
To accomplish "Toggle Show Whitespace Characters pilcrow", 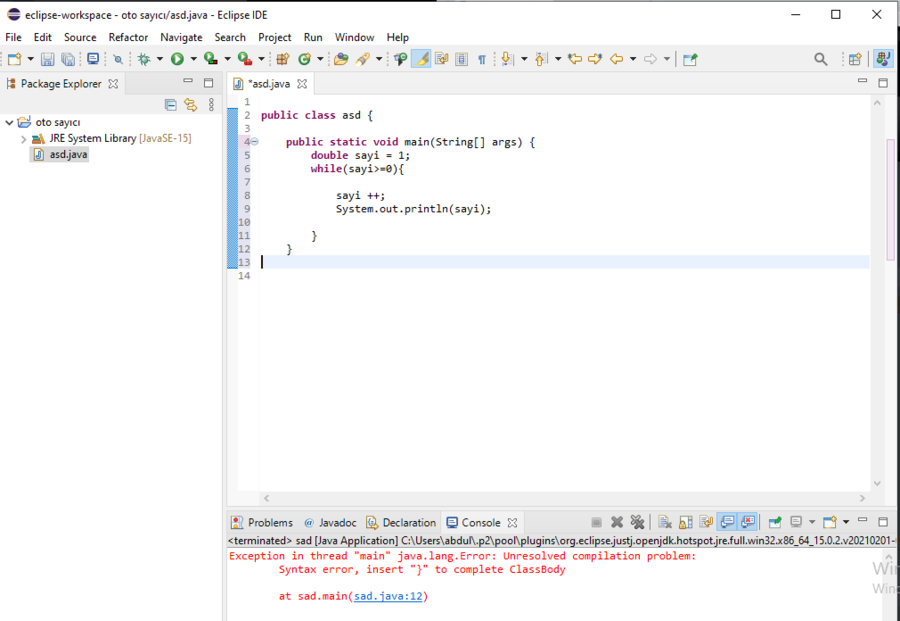I will point(481,60).
